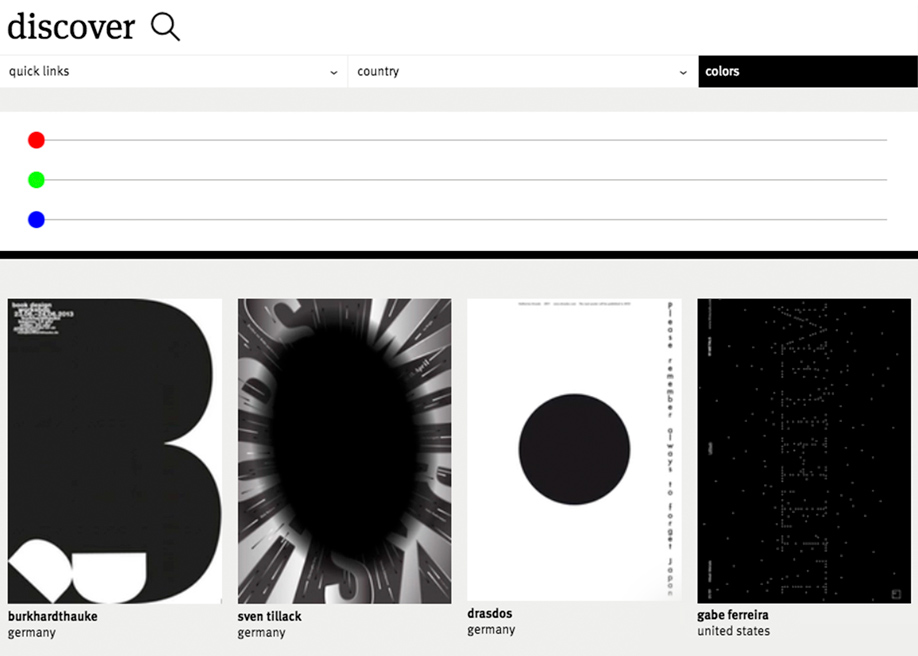
Task: Click the burkhardthauke poster thumbnail
Action: (114, 450)
